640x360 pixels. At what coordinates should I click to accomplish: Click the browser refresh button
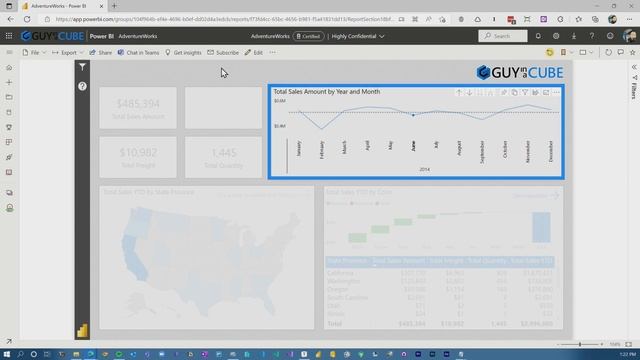(x=27, y=19)
